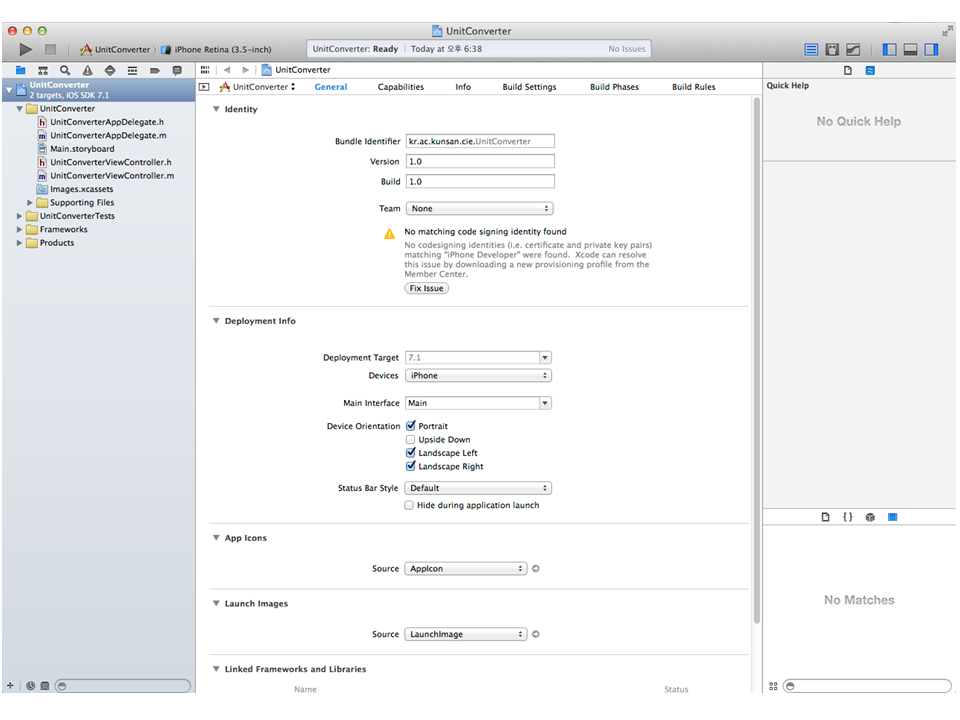Click the Stop button in toolbar

(x=50, y=49)
